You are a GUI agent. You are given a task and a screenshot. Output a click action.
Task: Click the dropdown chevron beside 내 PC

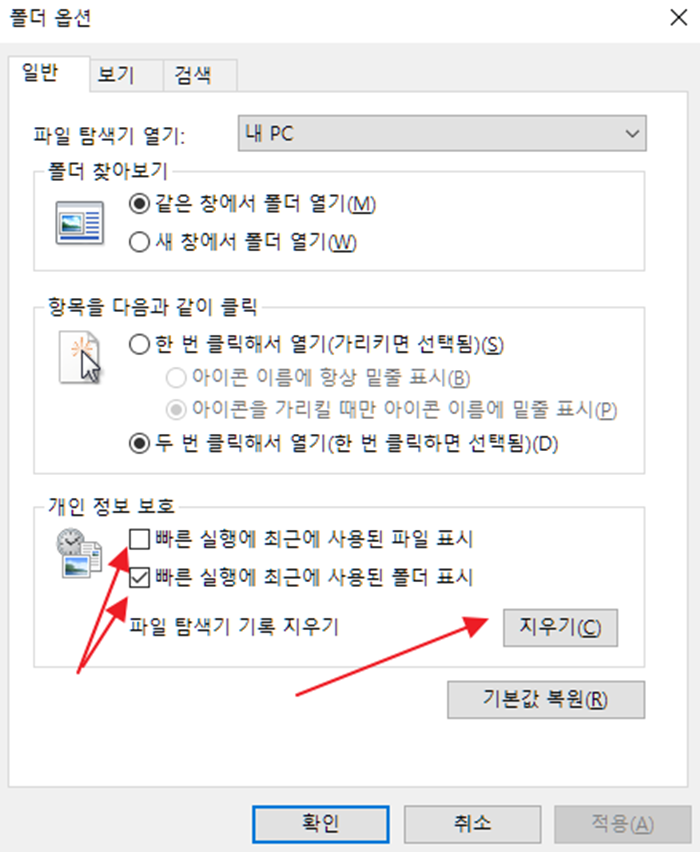pyautogui.click(x=632, y=133)
